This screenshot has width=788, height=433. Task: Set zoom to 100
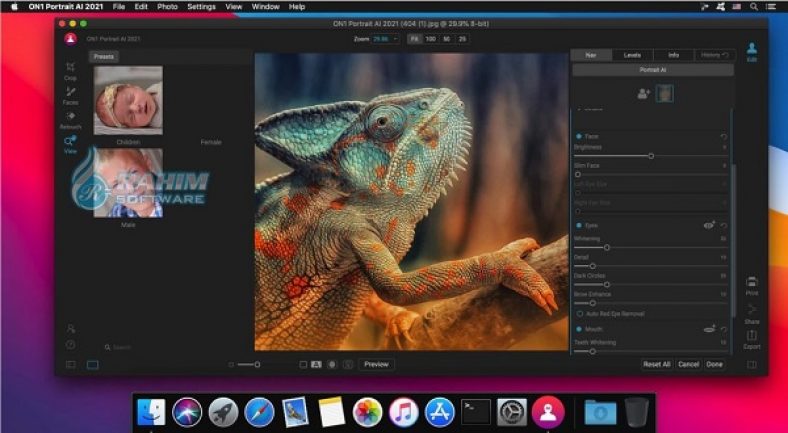pyautogui.click(x=430, y=39)
